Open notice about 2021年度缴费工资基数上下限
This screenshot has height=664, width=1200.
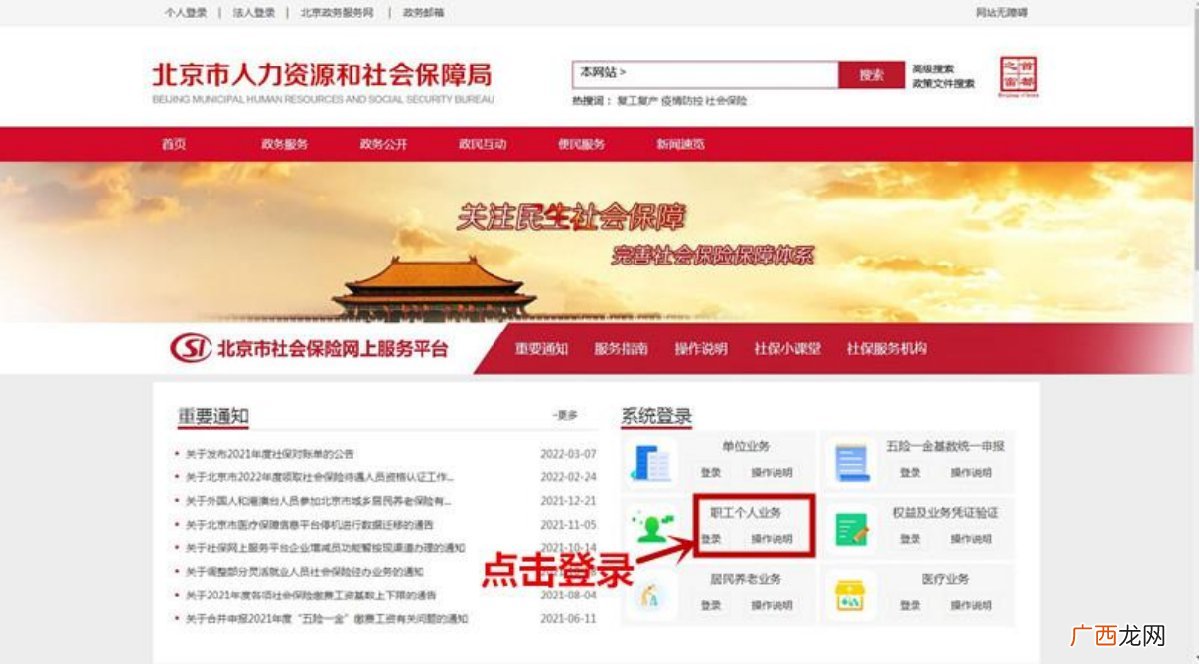(x=311, y=595)
